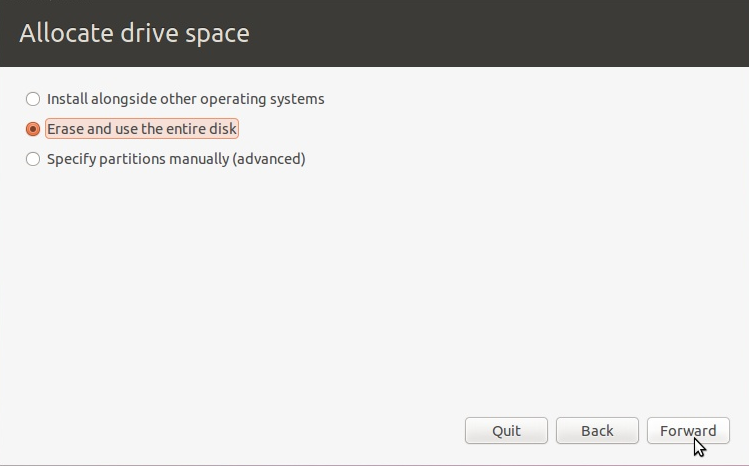Return to the previous installer page via Back
Image resolution: width=749 pixels, height=466 pixels.
[597, 431]
